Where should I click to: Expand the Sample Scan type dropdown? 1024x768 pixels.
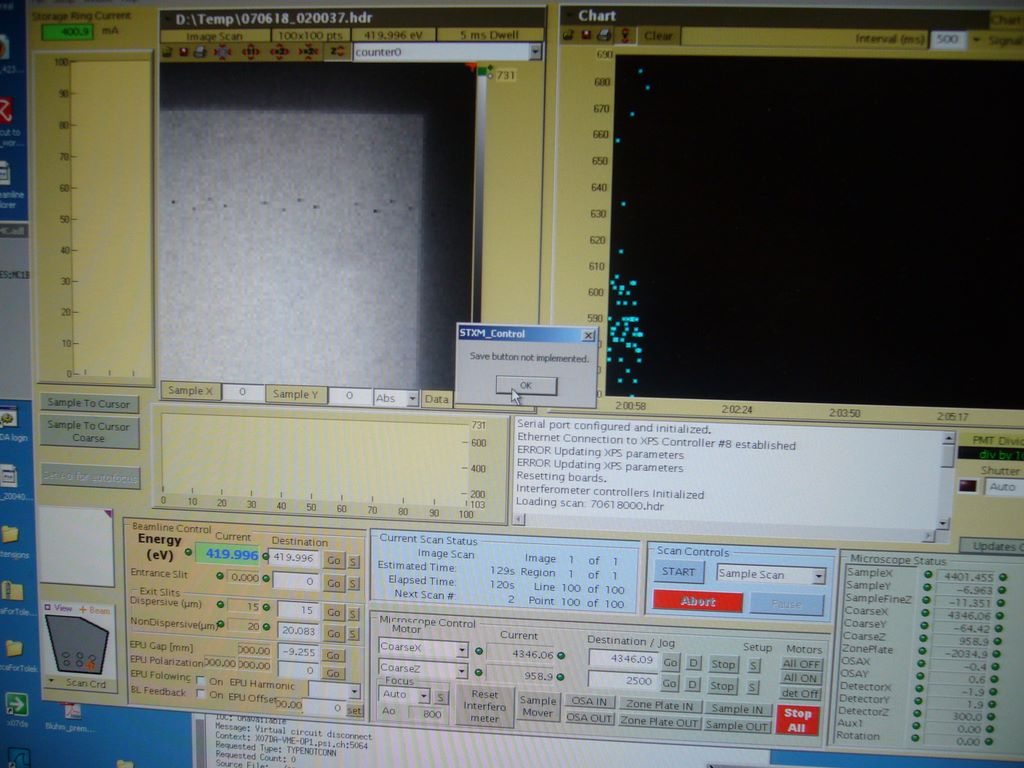point(819,575)
